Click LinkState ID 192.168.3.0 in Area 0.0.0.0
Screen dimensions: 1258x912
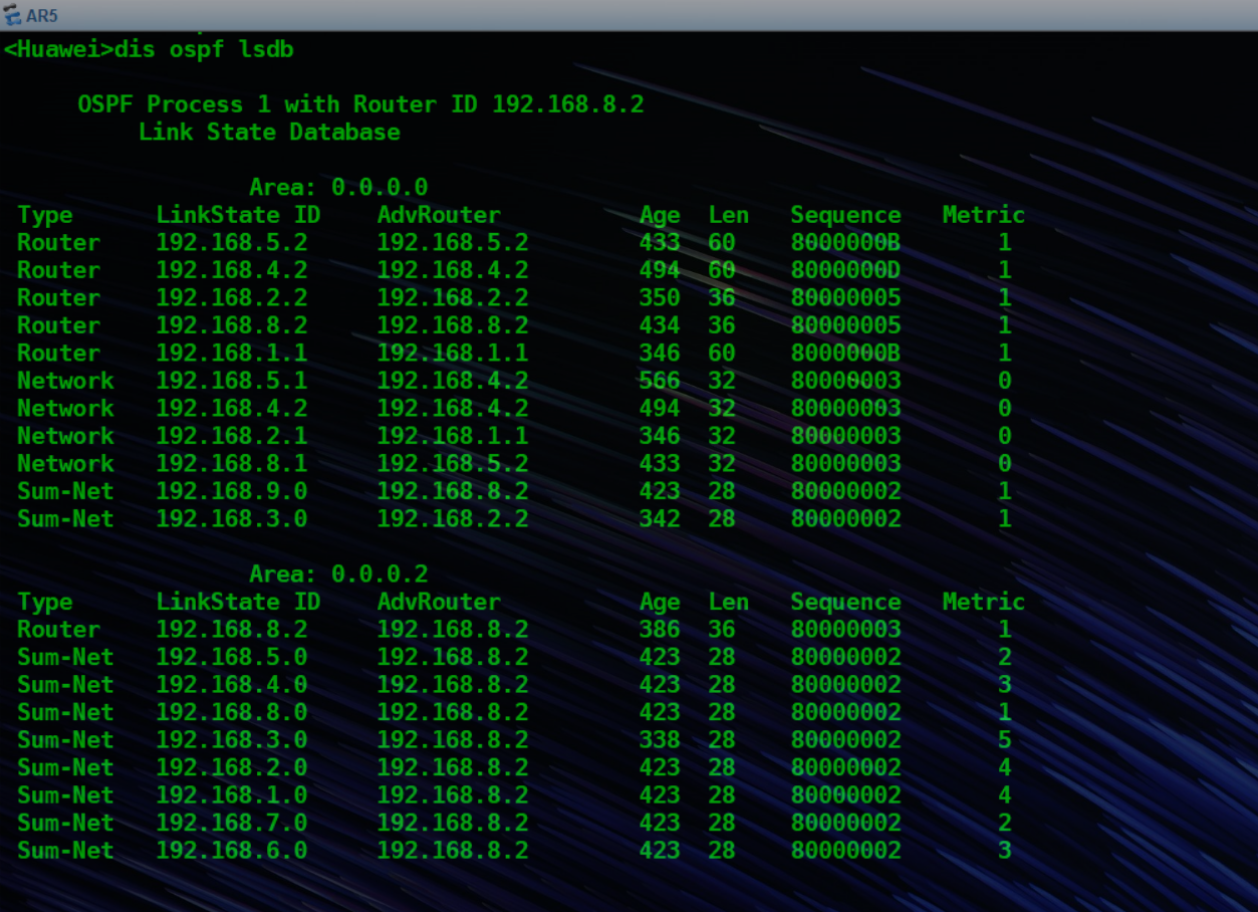(232, 519)
